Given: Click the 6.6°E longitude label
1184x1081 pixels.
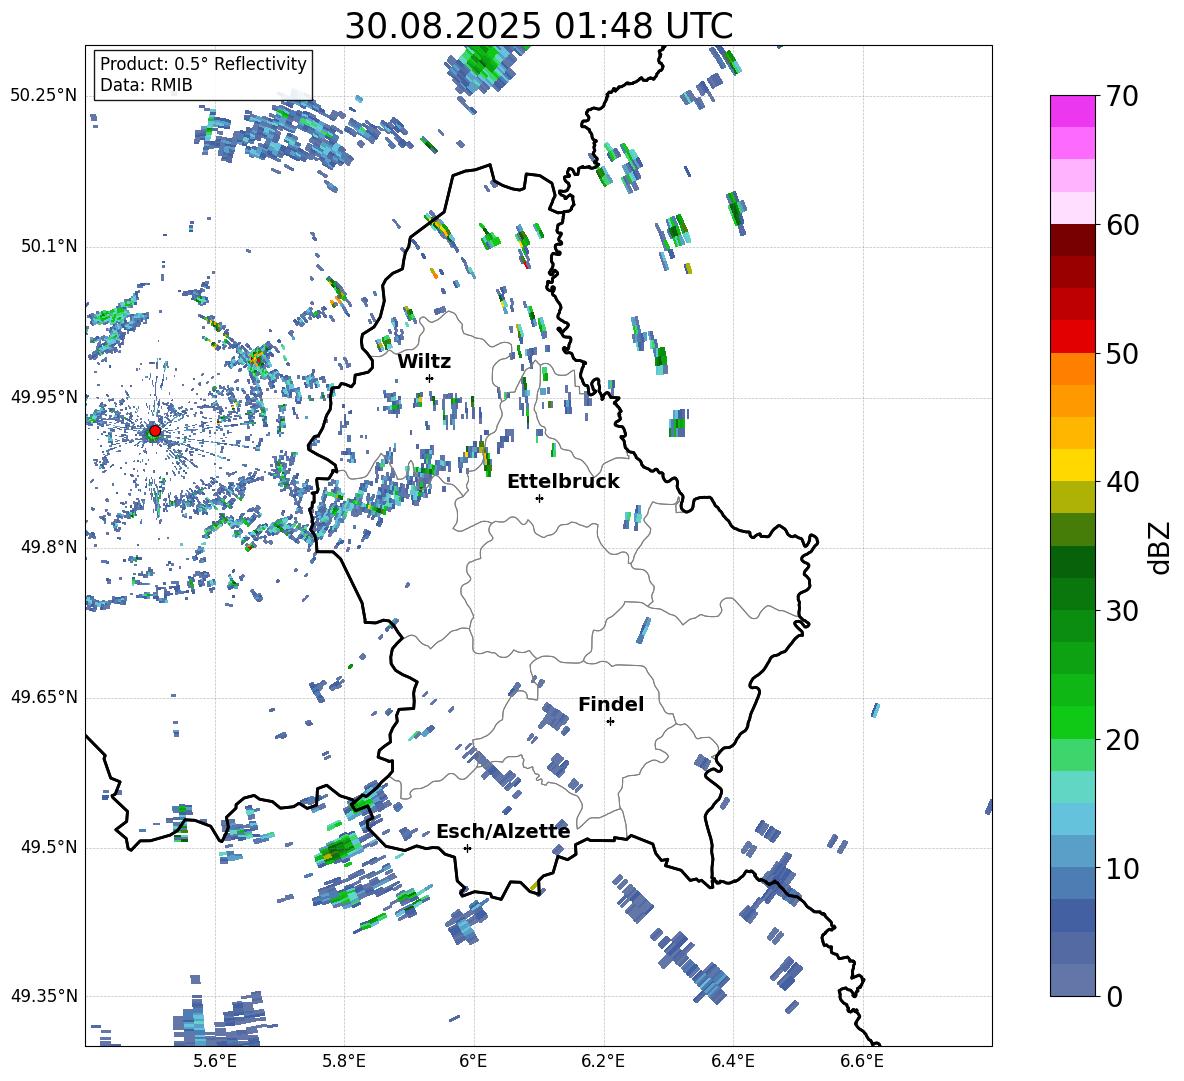Looking at the screenshot, I should pyautogui.click(x=862, y=1061).
